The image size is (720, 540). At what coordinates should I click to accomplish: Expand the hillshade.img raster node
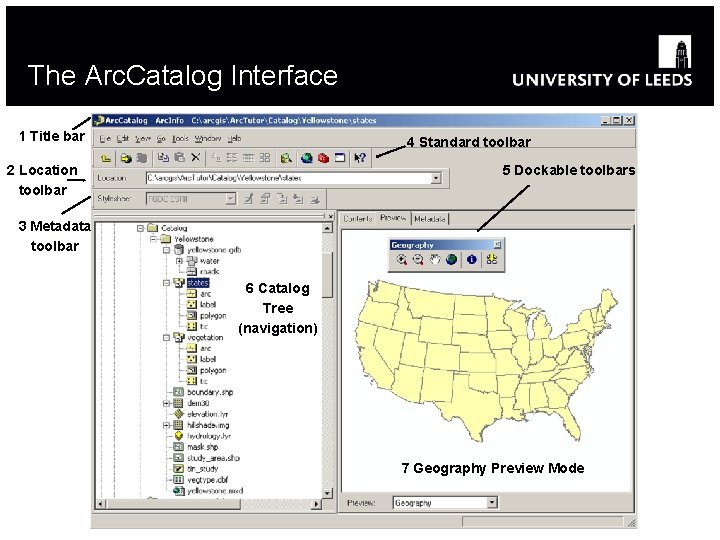point(166,425)
